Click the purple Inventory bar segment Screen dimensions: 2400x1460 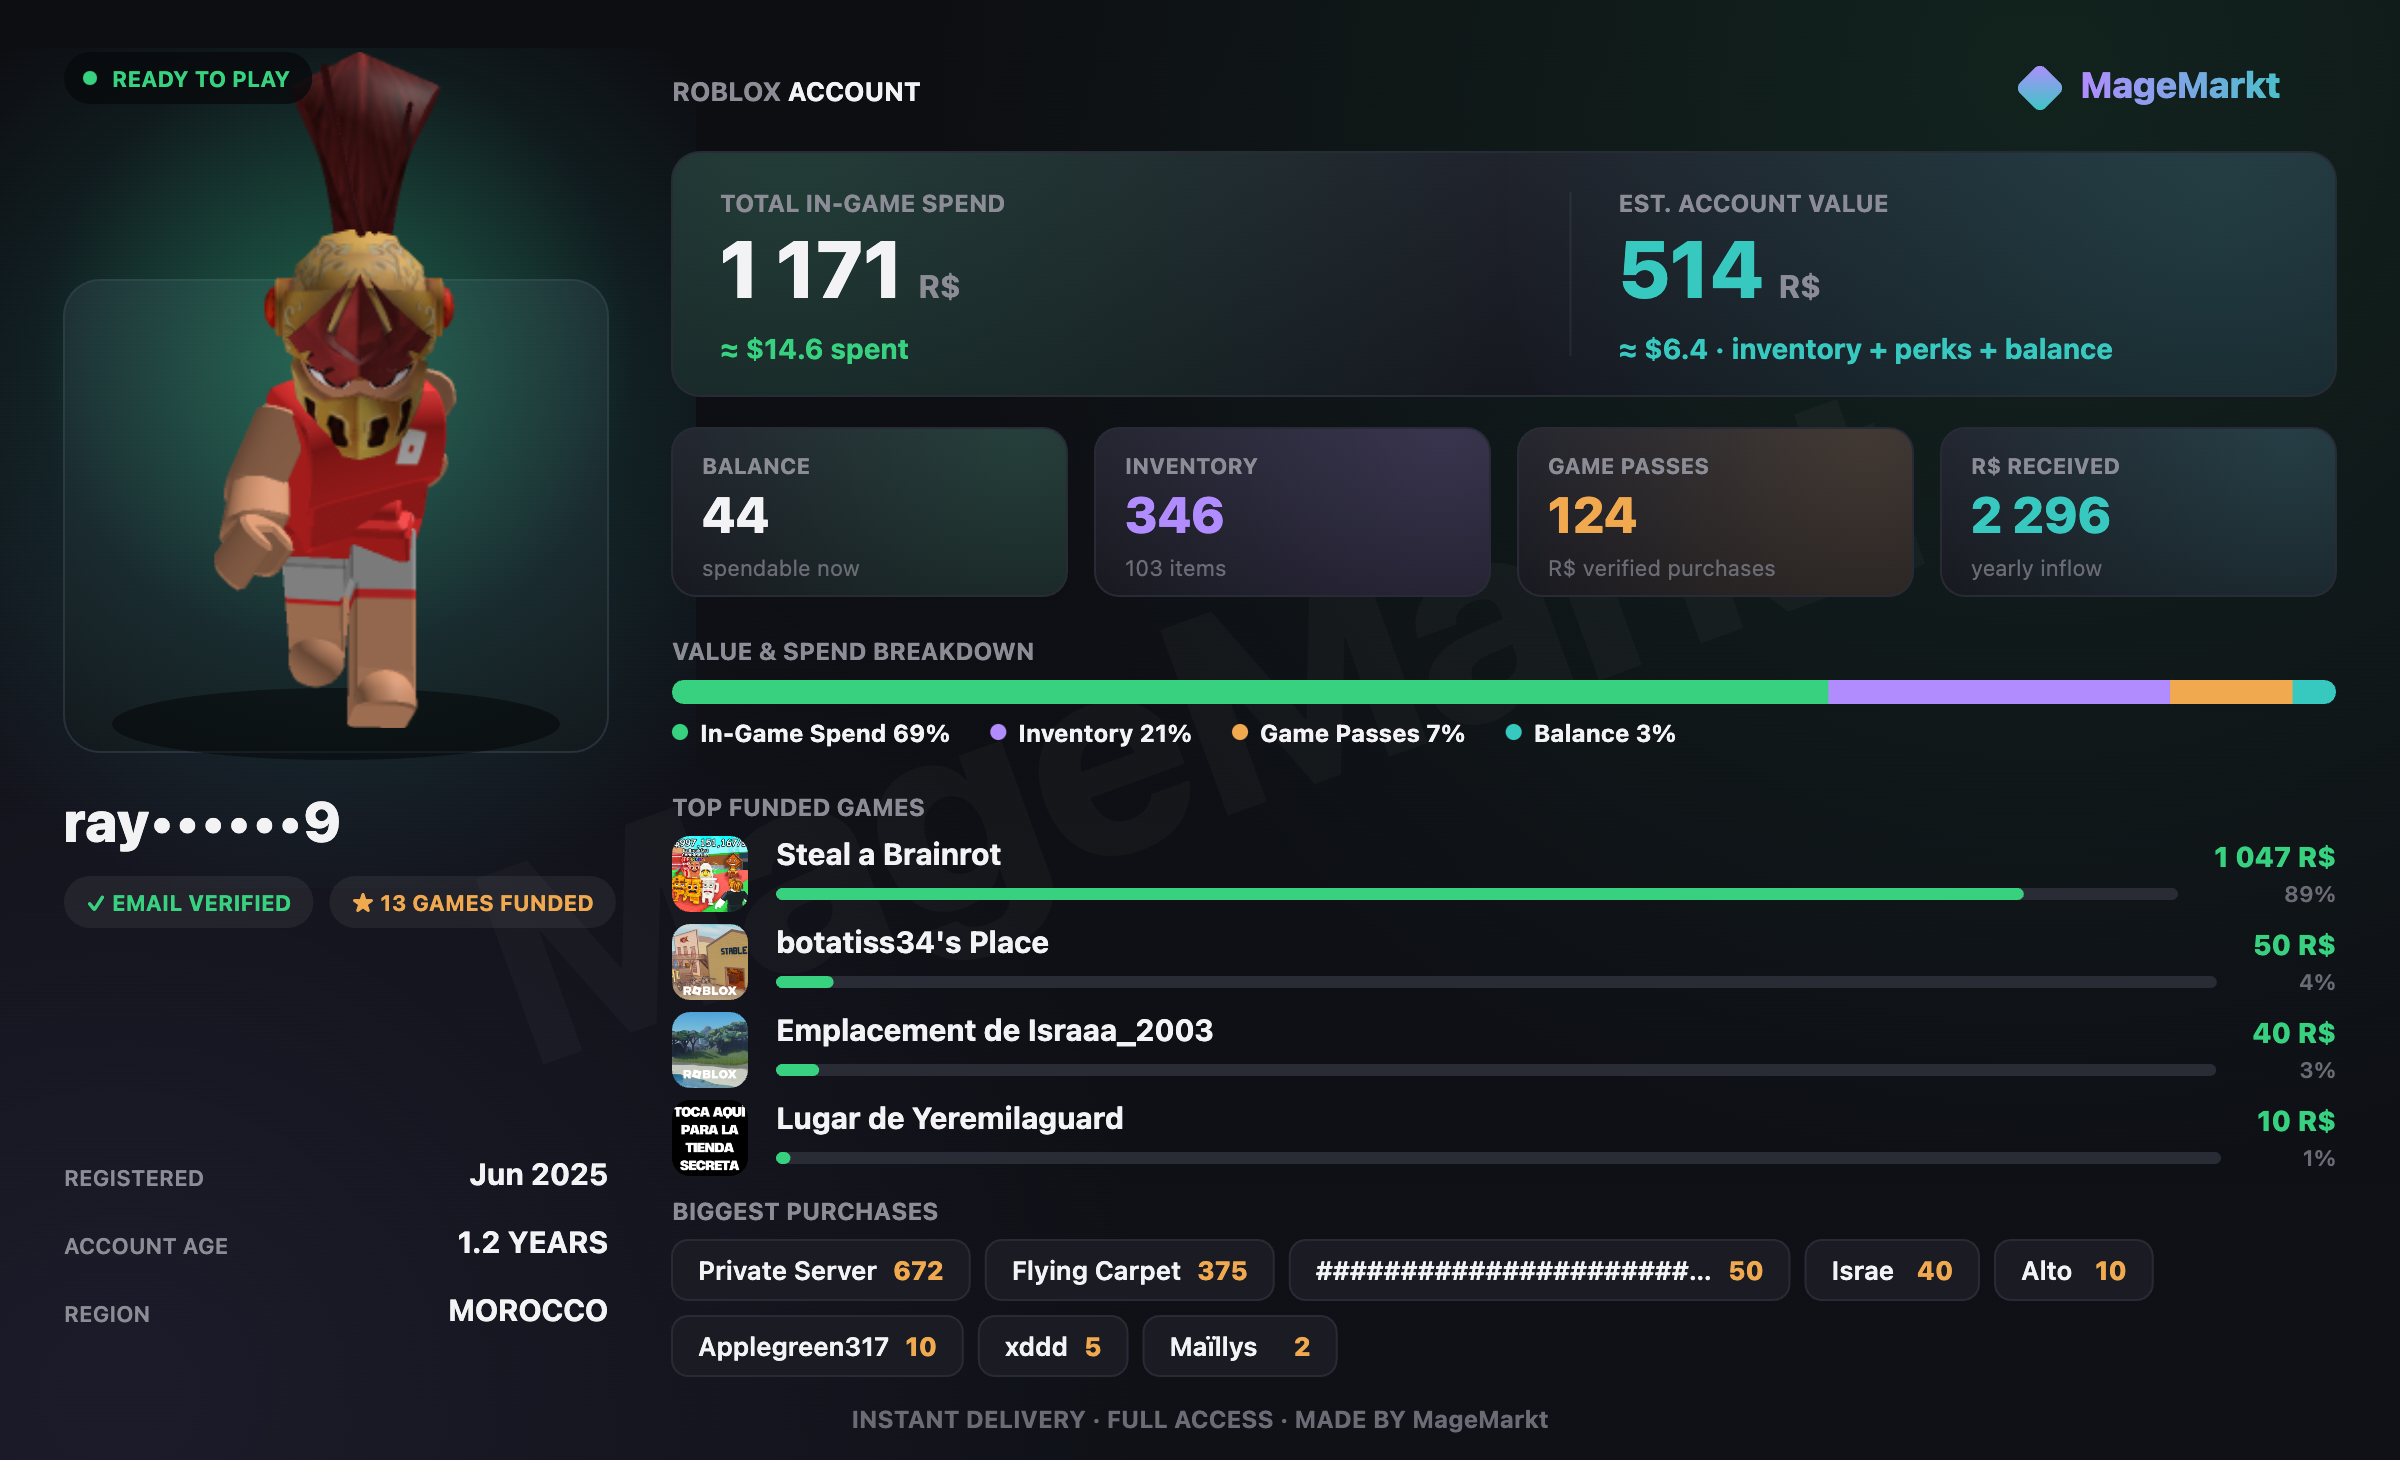coord(1999,692)
